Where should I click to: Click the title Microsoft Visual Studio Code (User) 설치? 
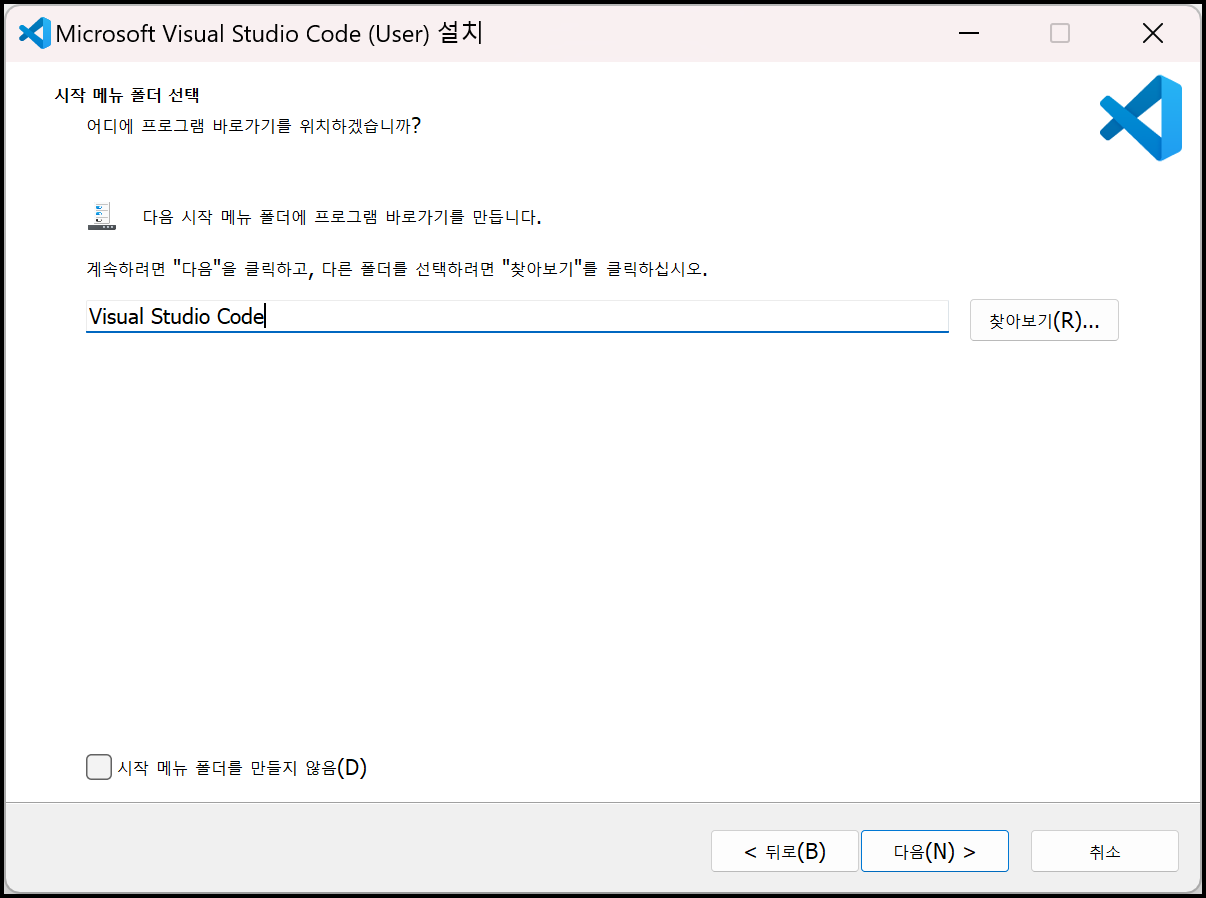[x=269, y=33]
